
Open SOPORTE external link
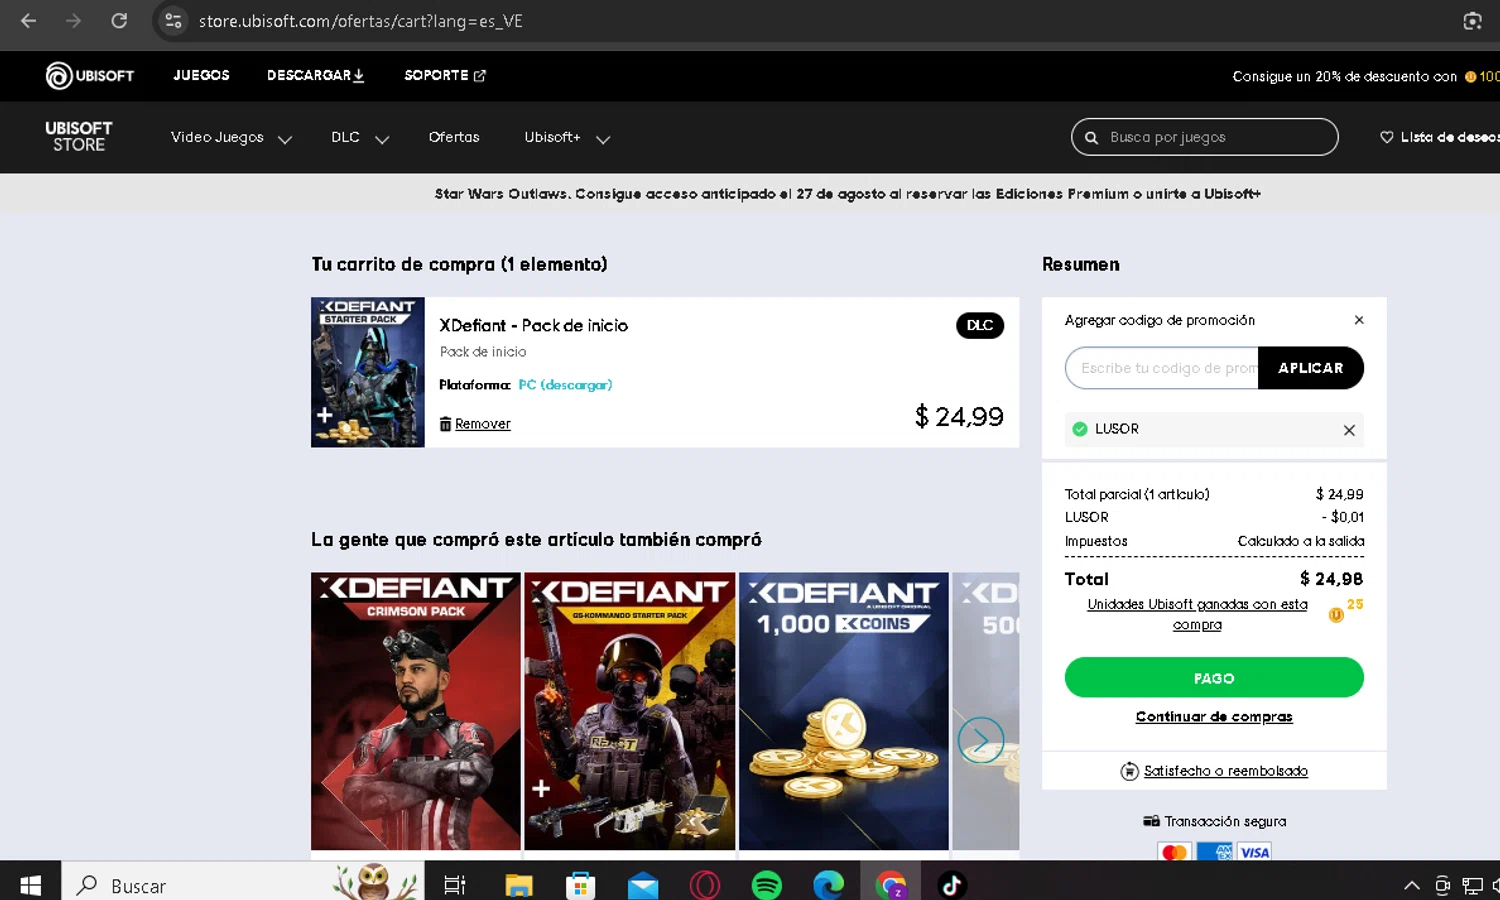(x=445, y=75)
